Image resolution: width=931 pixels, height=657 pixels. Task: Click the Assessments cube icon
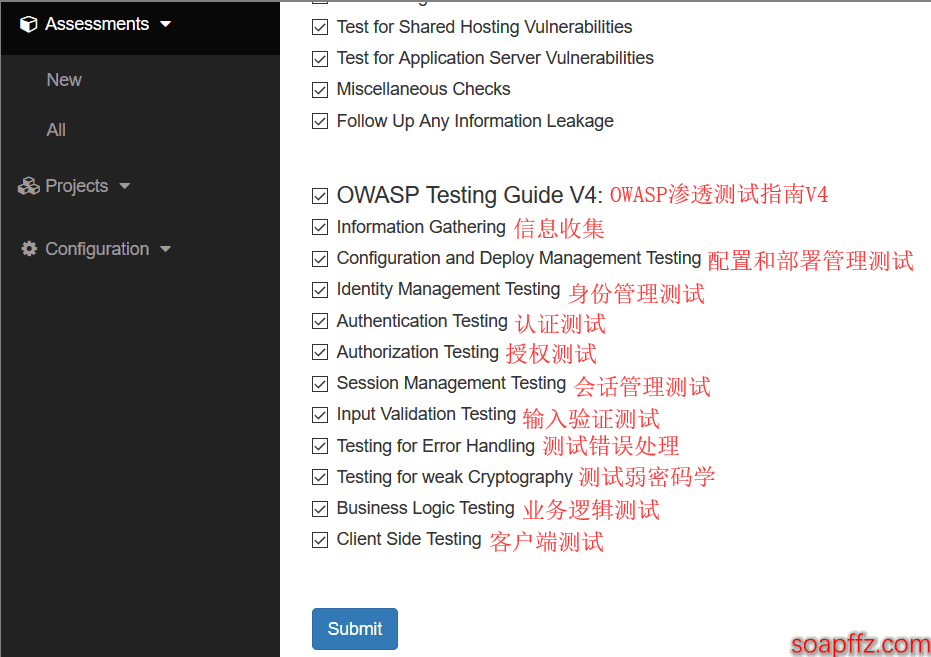(x=28, y=24)
